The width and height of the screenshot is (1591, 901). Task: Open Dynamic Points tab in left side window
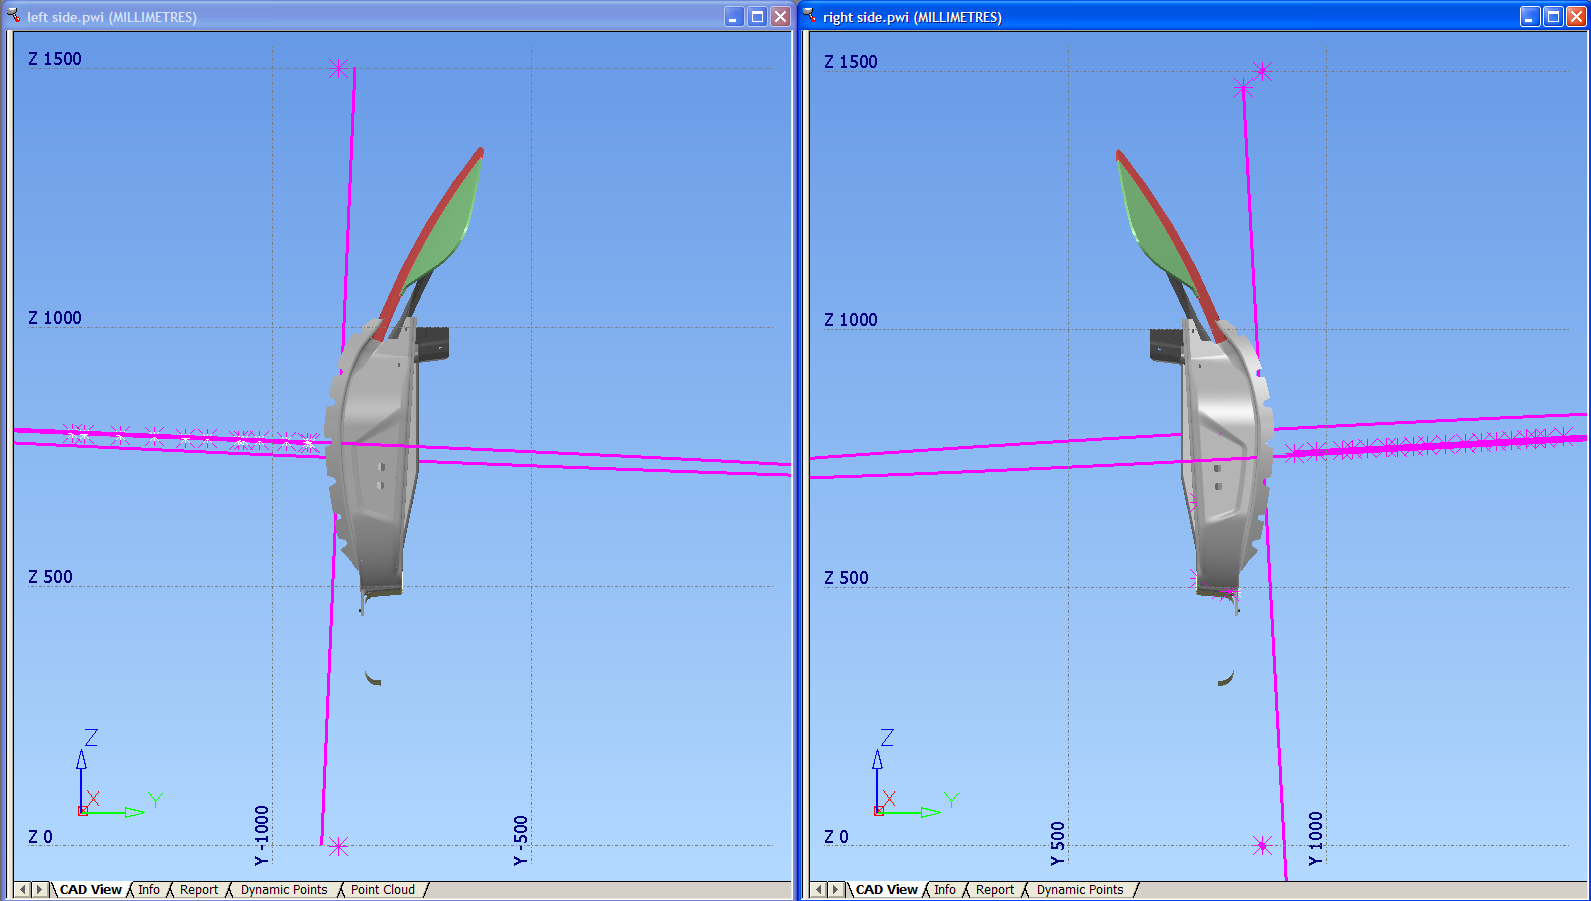click(284, 889)
